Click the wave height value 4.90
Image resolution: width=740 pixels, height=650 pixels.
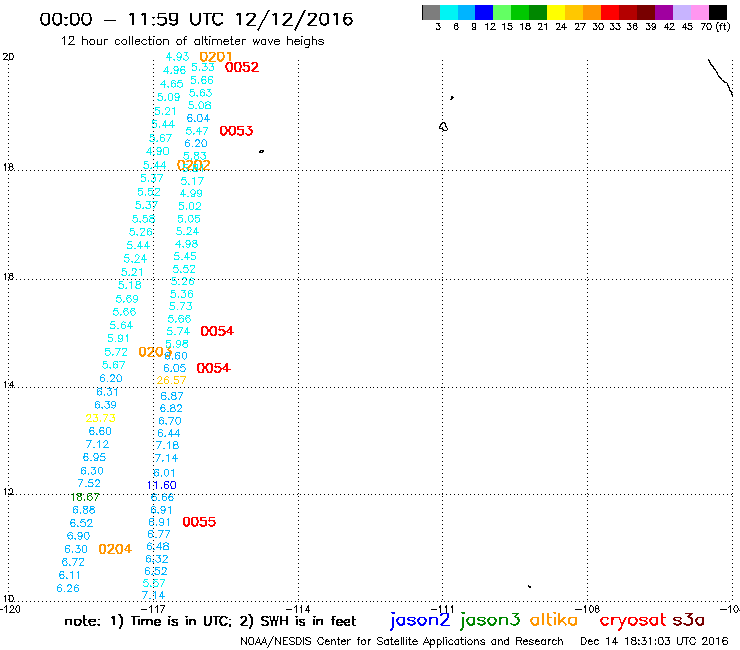[158, 151]
